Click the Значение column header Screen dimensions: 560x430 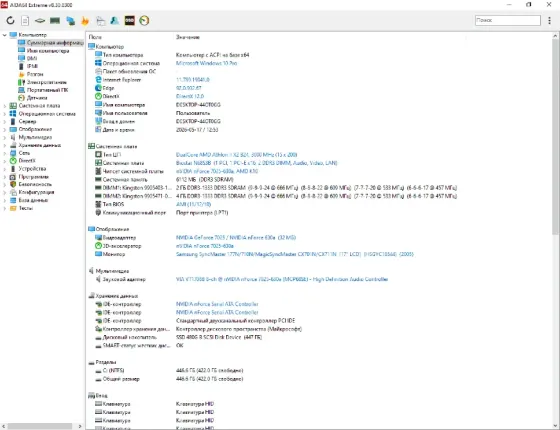point(188,37)
